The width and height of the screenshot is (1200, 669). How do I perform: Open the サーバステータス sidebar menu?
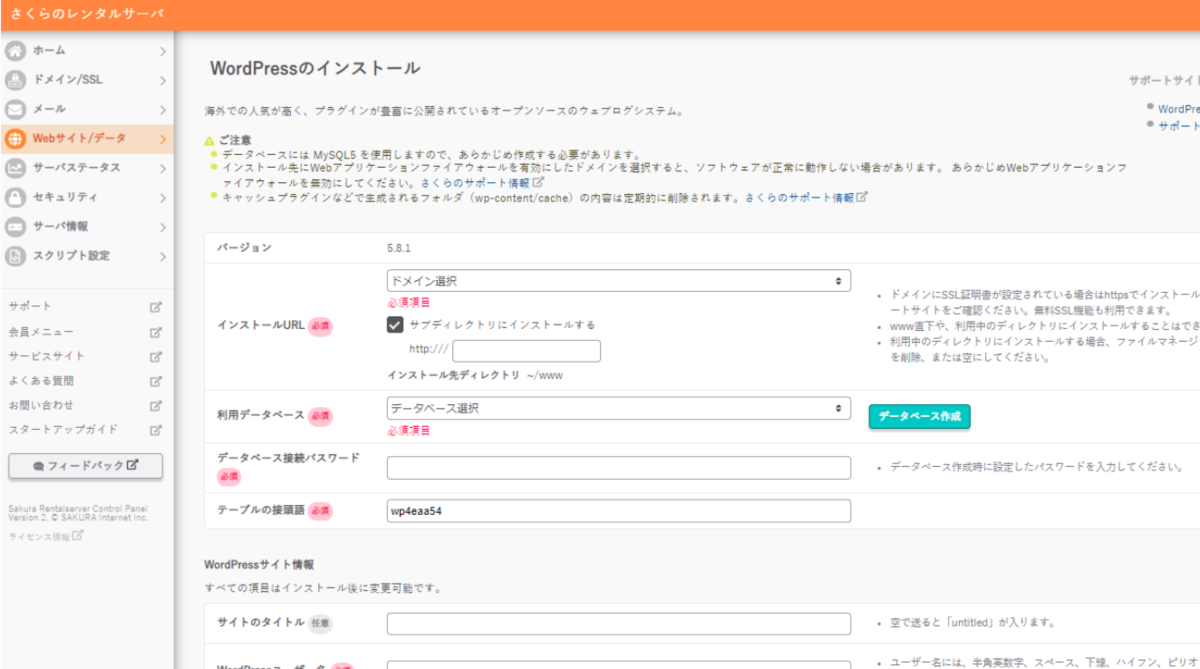(x=87, y=168)
